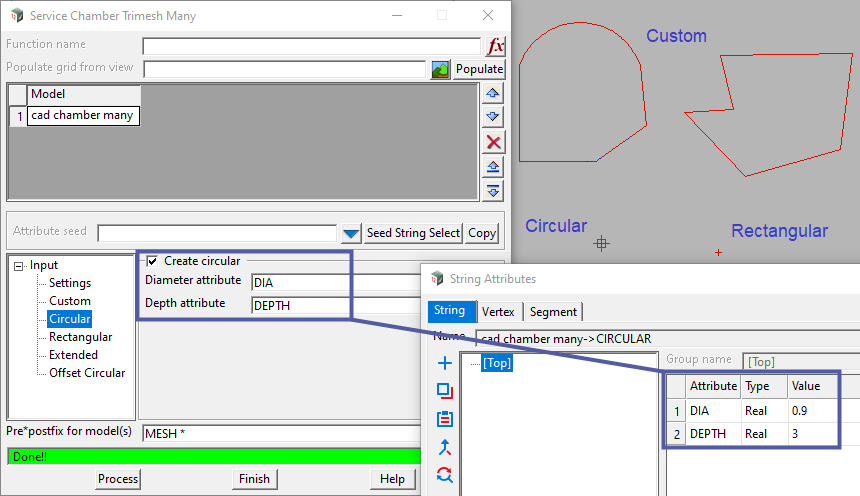Switch to the Vertex tab
Screen dimensions: 860x496
498,312
